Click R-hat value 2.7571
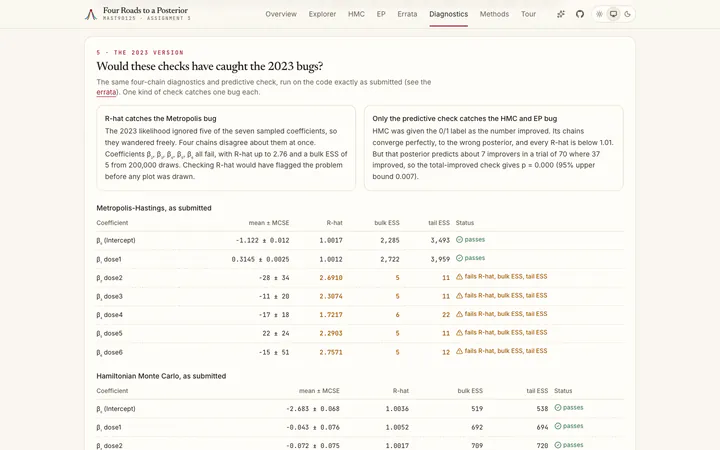This screenshot has height=450, width=720. click(x=331, y=352)
